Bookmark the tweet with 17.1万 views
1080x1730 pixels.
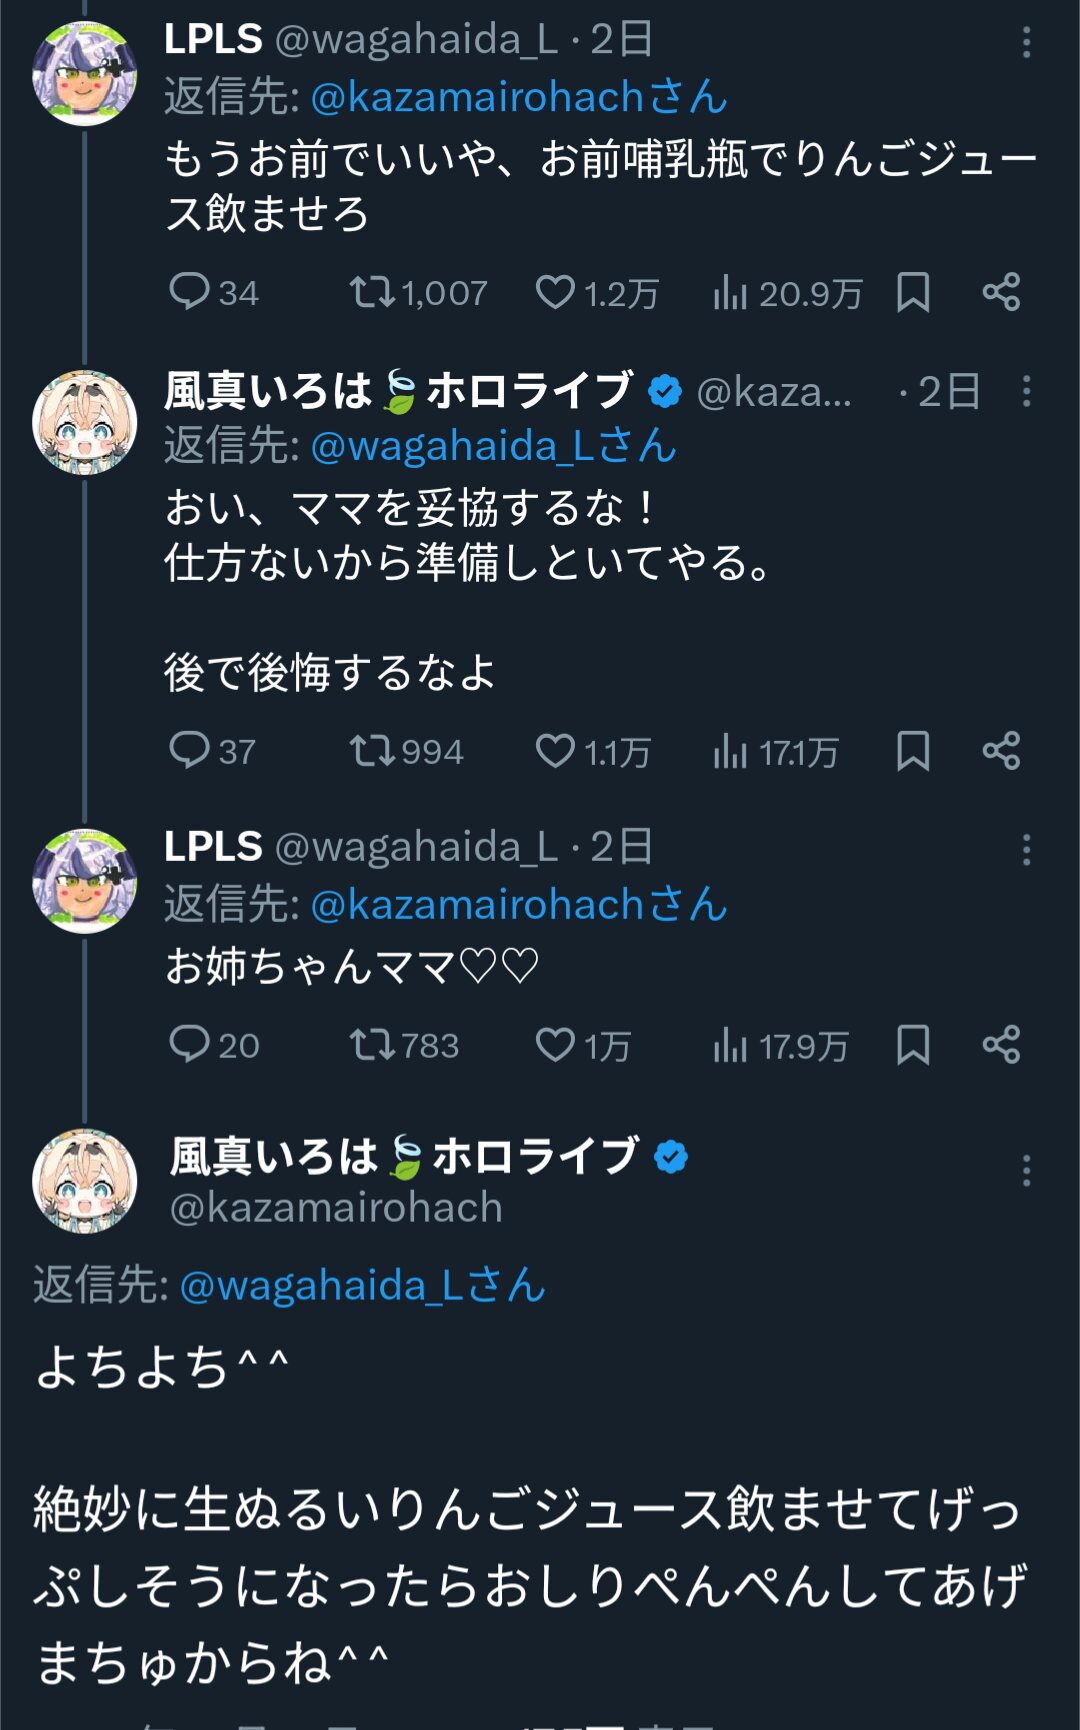(913, 750)
